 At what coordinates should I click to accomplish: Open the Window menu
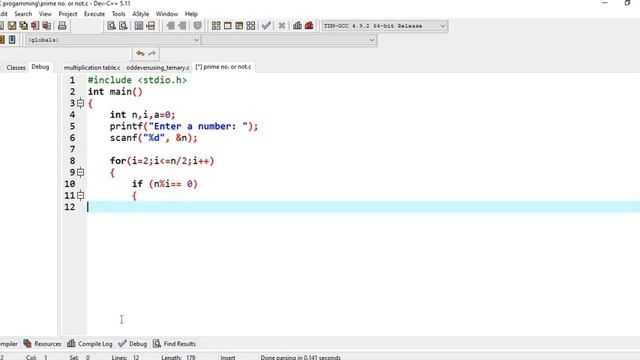167,14
